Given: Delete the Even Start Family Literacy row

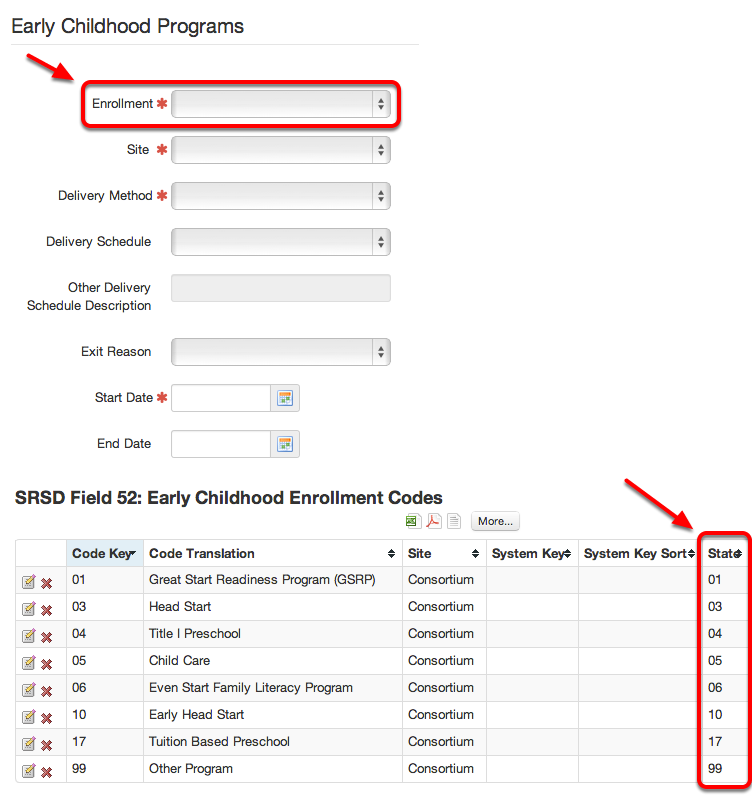Looking at the screenshot, I should pyautogui.click(x=47, y=691).
